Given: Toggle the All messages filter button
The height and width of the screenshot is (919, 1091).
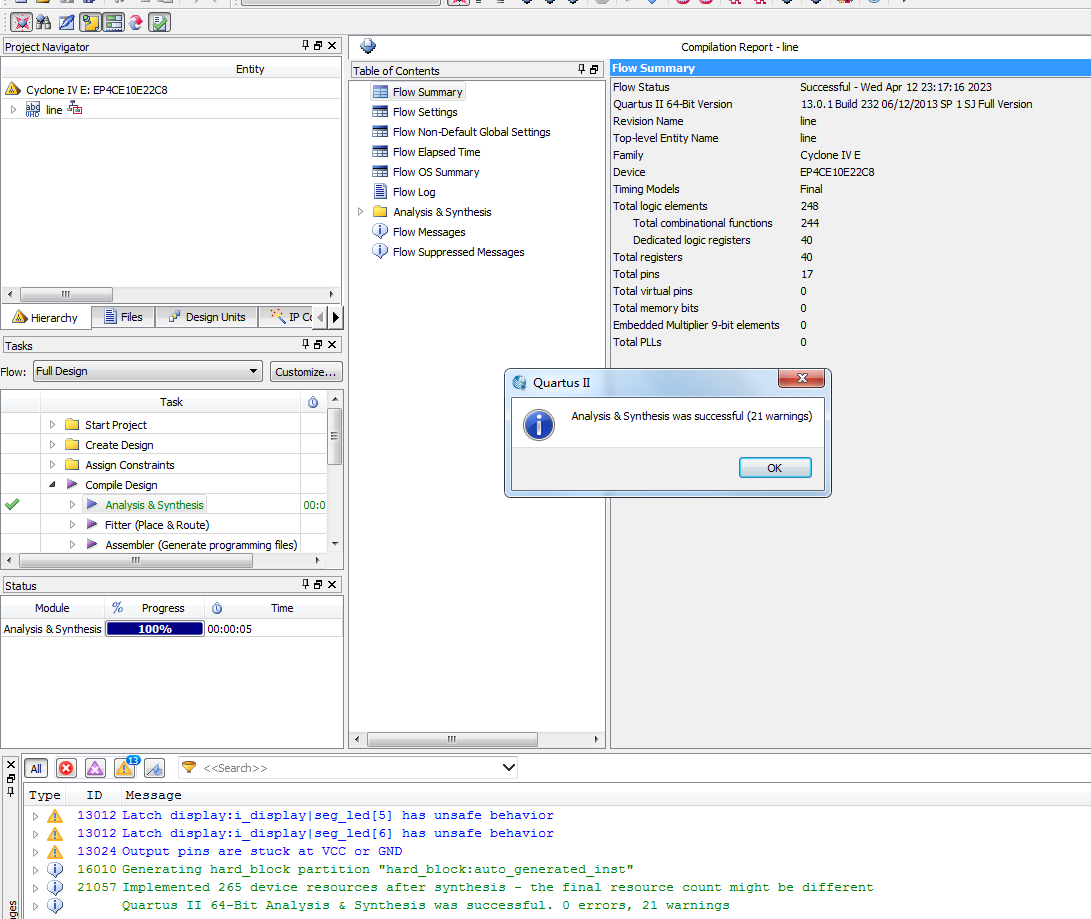Looking at the screenshot, I should (36, 768).
